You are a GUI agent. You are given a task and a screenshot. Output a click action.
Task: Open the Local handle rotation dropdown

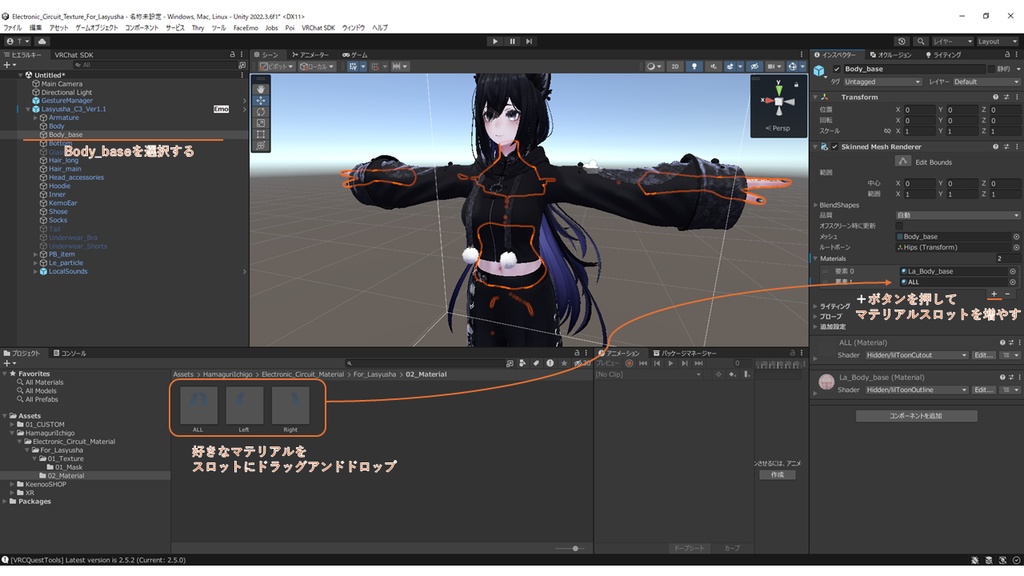[317, 66]
